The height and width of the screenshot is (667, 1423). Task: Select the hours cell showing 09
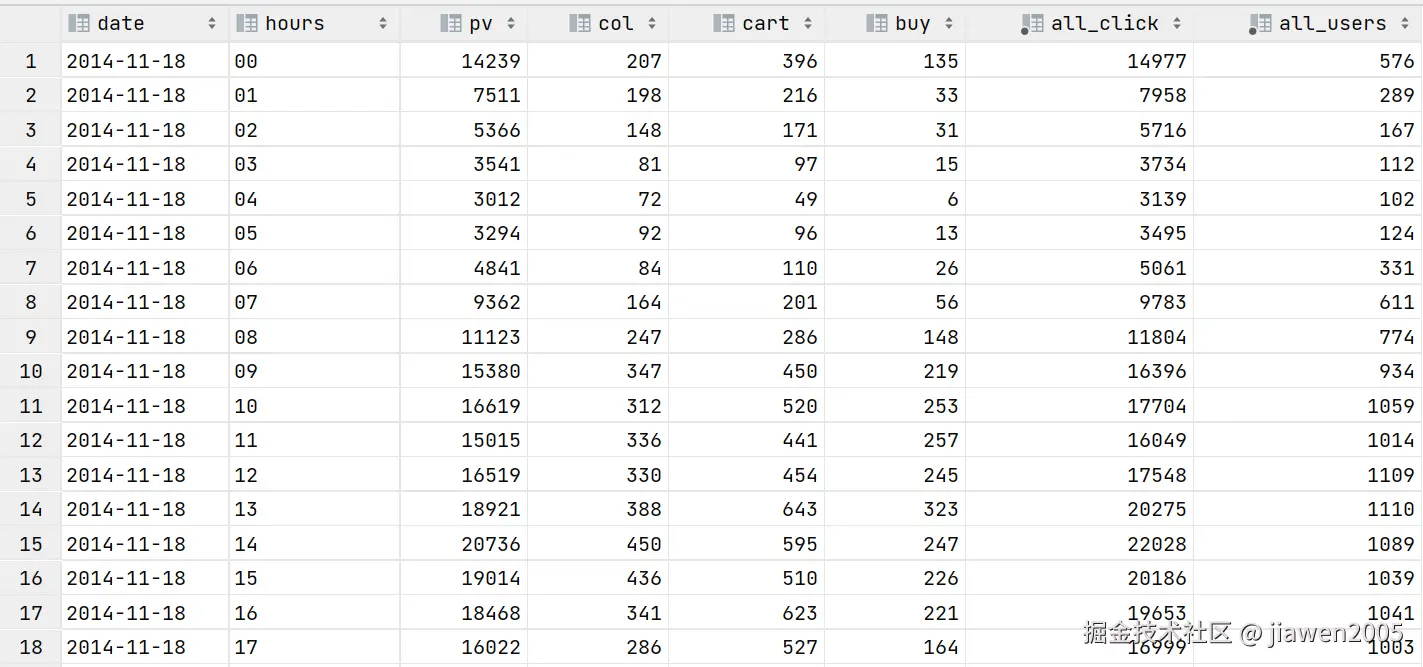pos(246,371)
